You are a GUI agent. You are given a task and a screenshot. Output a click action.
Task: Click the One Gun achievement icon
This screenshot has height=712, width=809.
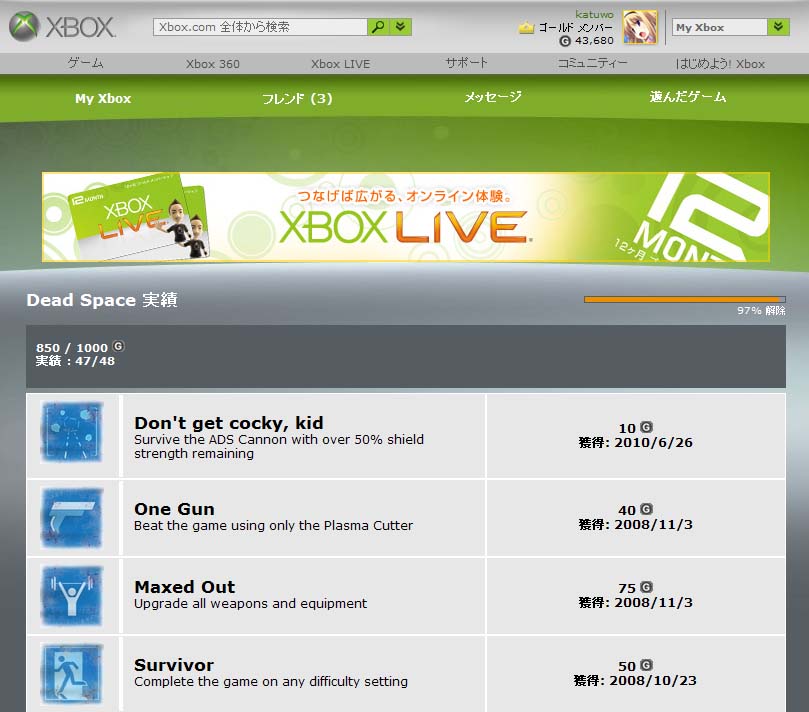pyautogui.click(x=72, y=517)
